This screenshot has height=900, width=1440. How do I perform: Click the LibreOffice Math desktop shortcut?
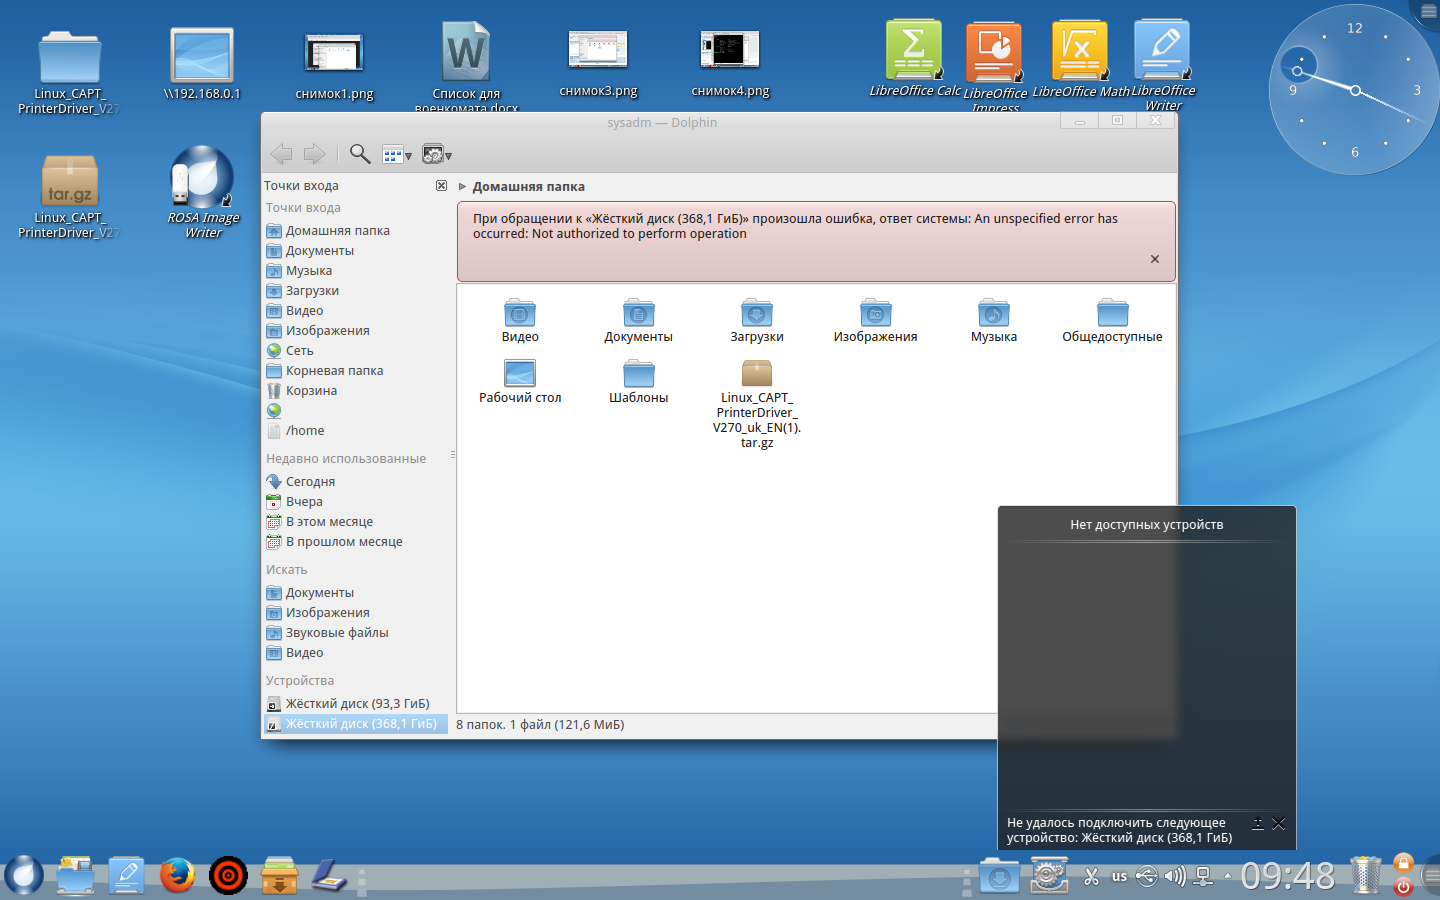[x=1080, y=58]
